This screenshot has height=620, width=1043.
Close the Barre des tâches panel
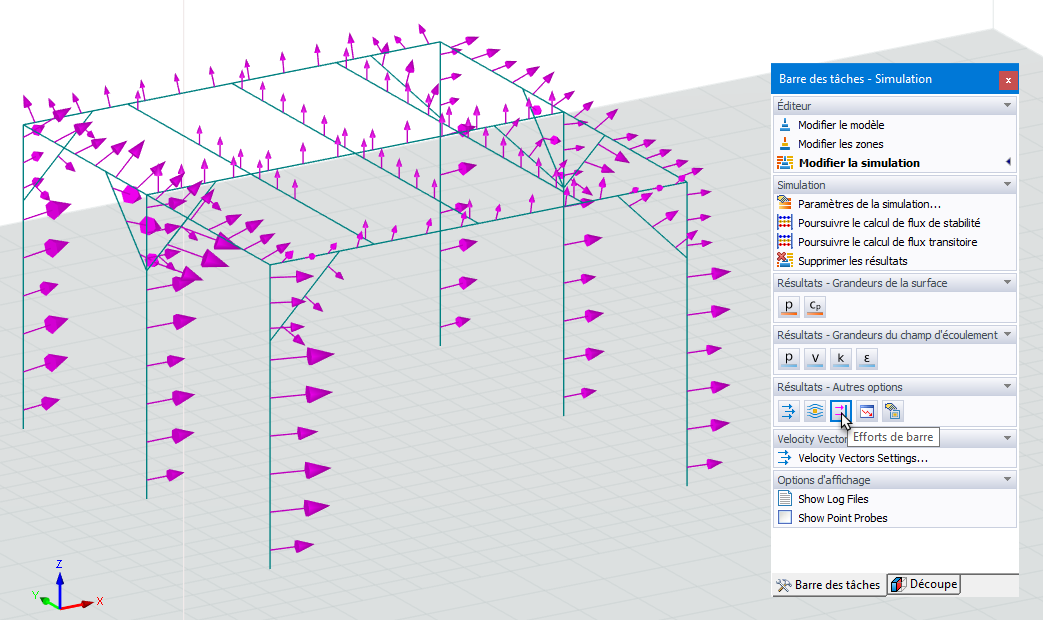coord(1008,80)
